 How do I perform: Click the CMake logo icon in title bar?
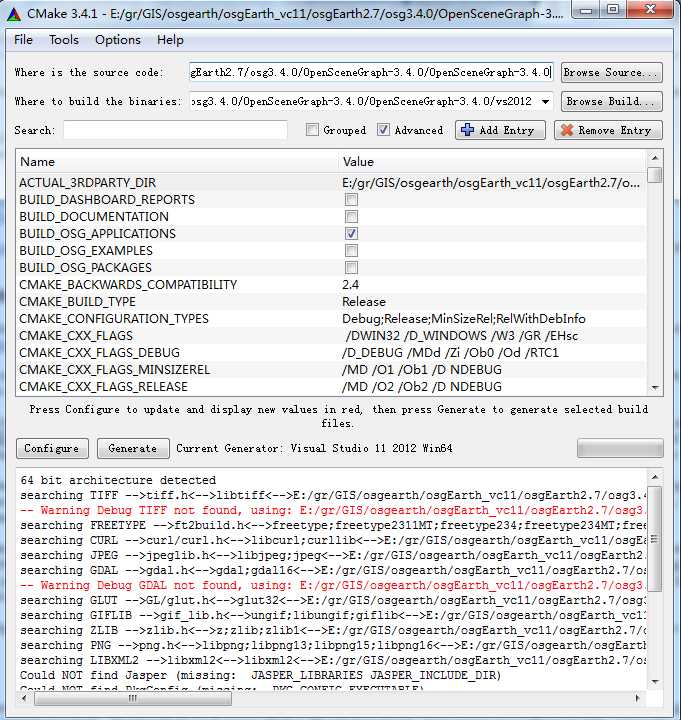tap(14, 14)
